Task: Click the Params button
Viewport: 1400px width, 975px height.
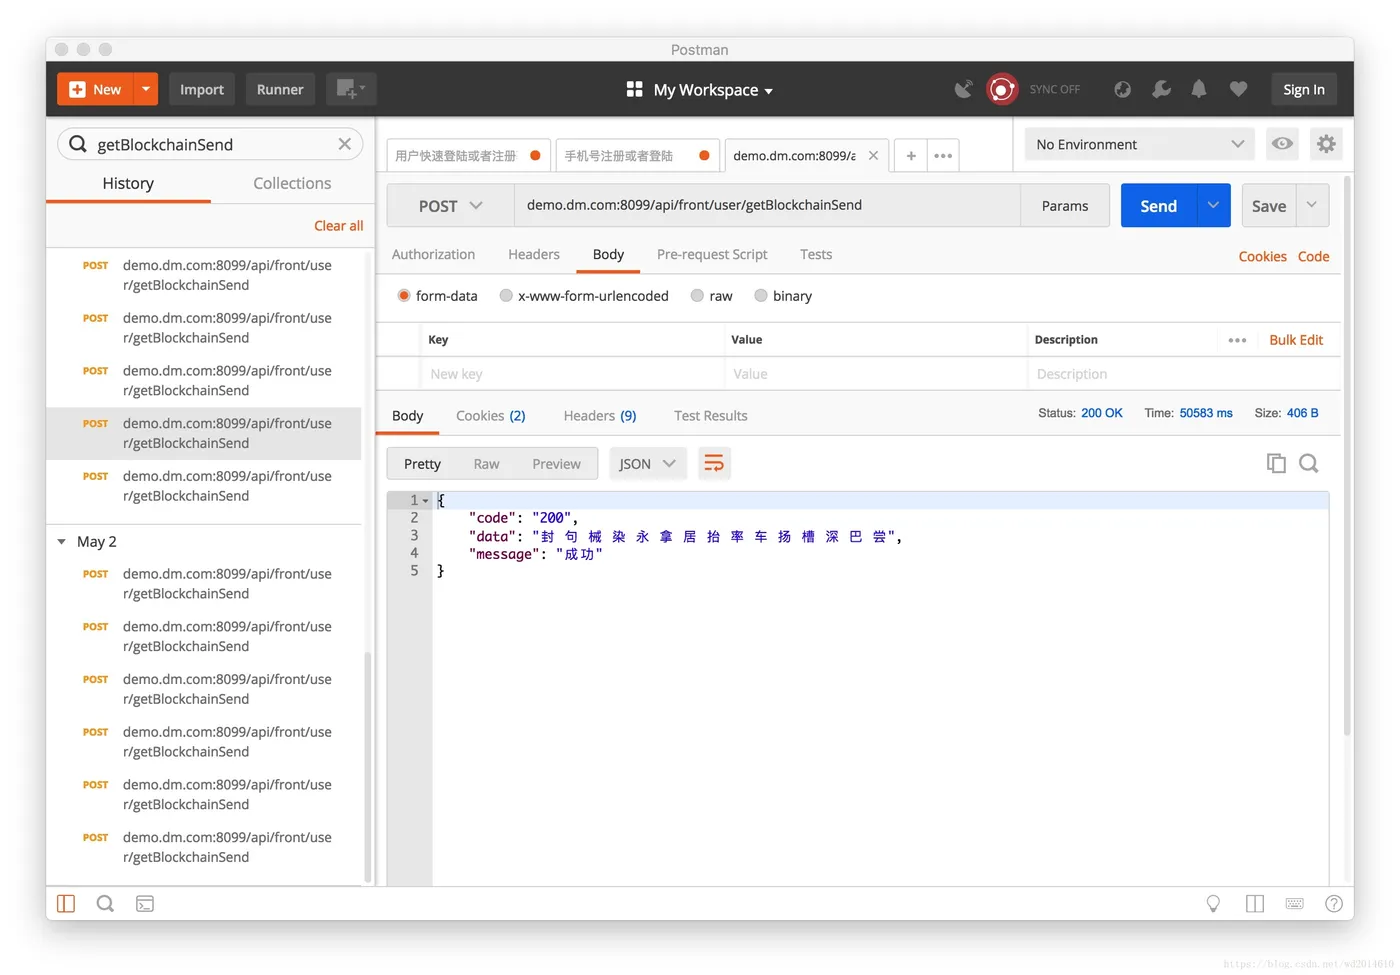Action: click(x=1065, y=205)
